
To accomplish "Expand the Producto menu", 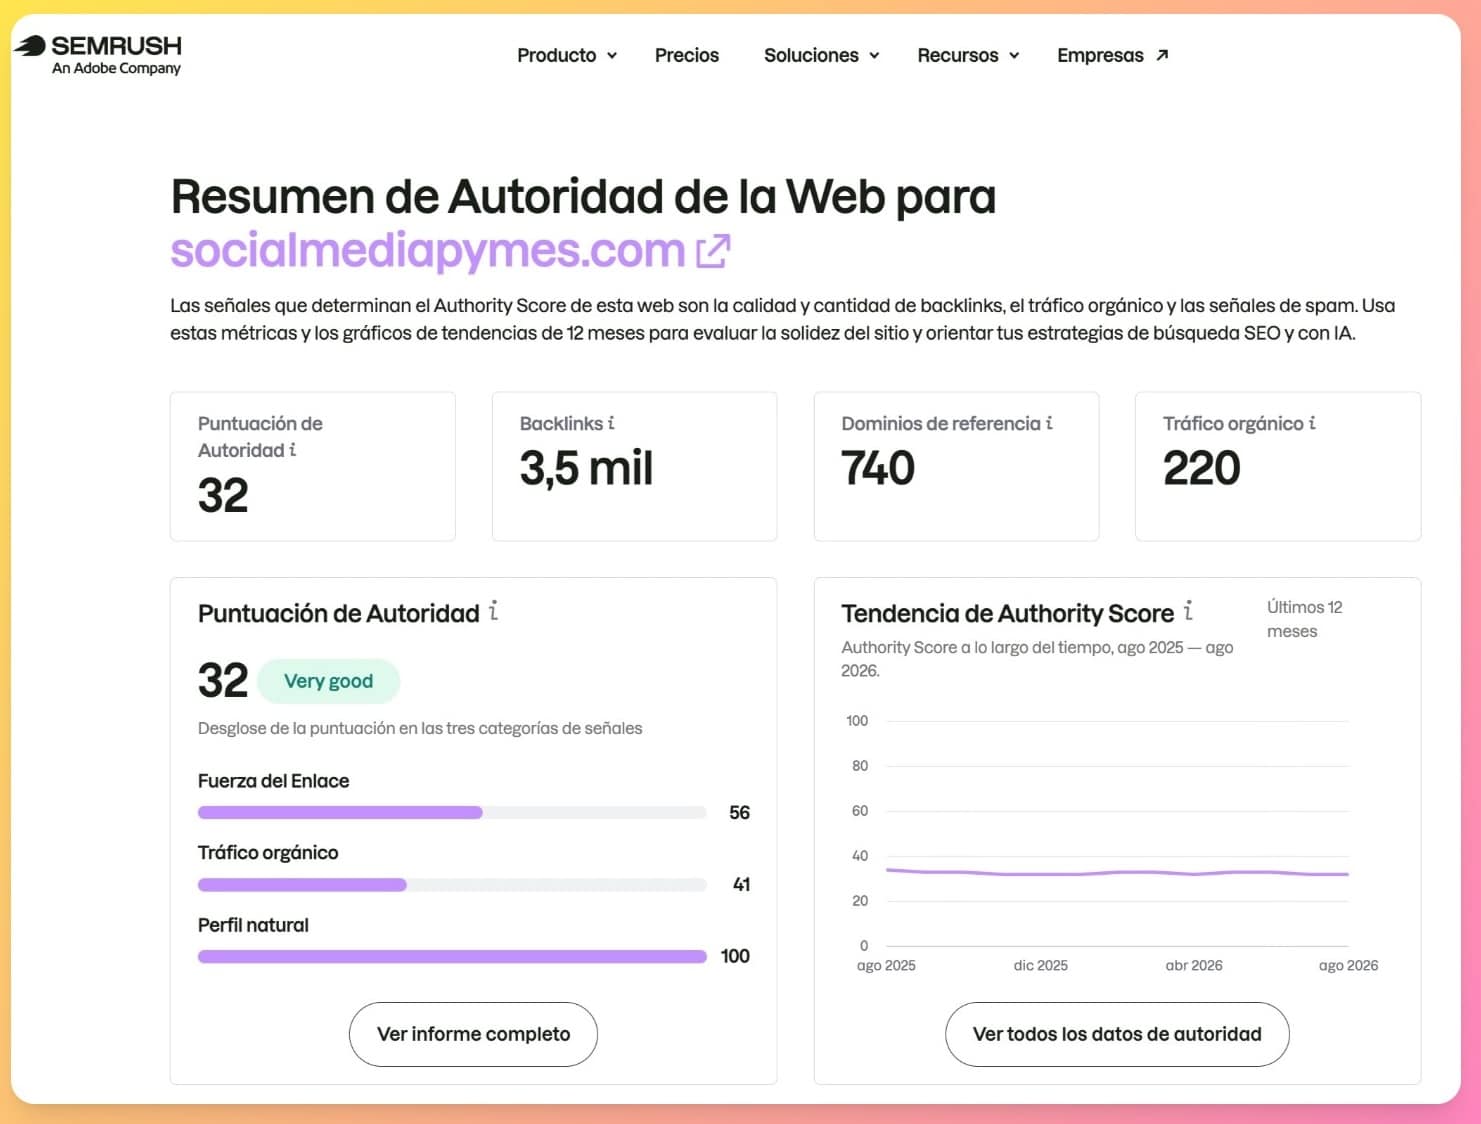I will (x=567, y=55).
